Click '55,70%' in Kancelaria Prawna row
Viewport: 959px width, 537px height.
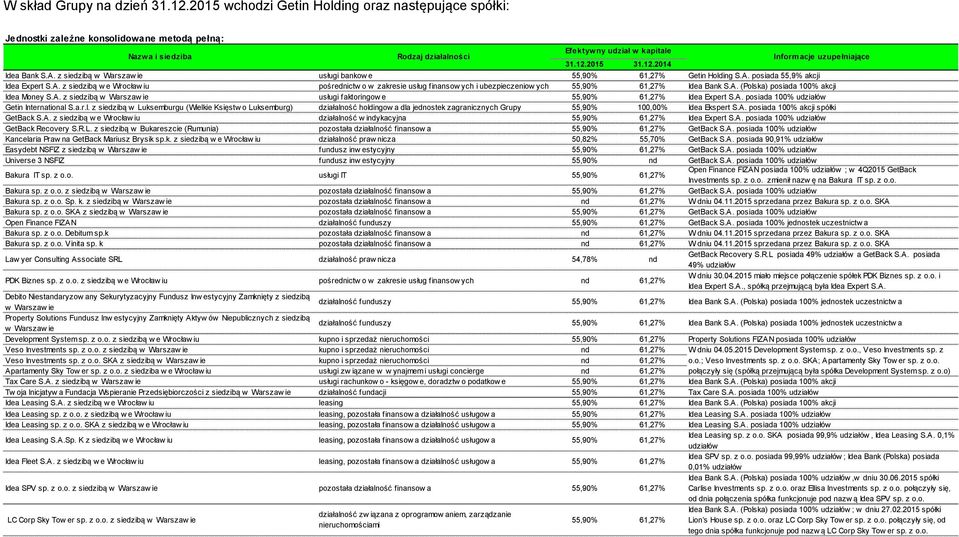[652, 139]
